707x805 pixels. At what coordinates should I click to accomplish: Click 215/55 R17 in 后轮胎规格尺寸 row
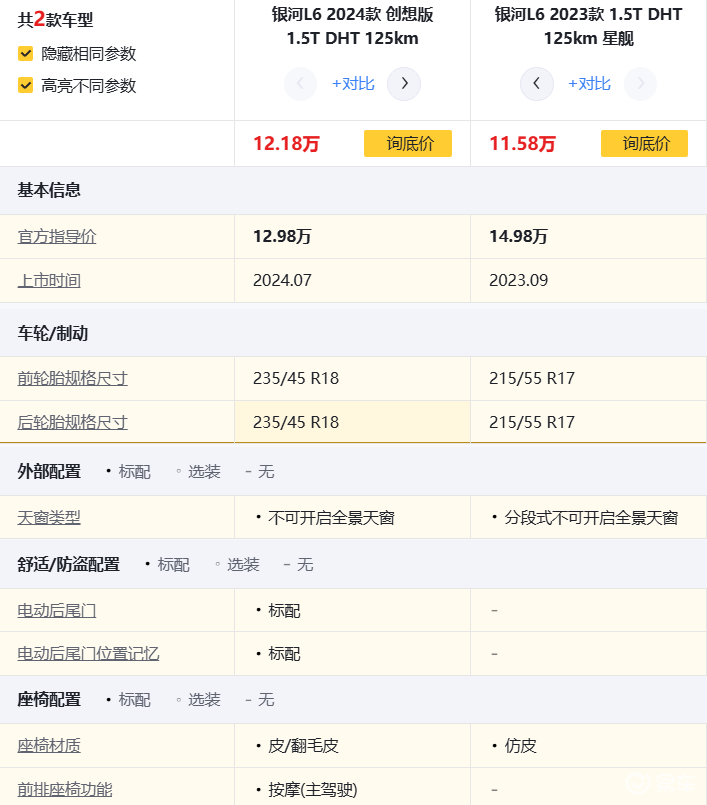pyautogui.click(x=532, y=423)
